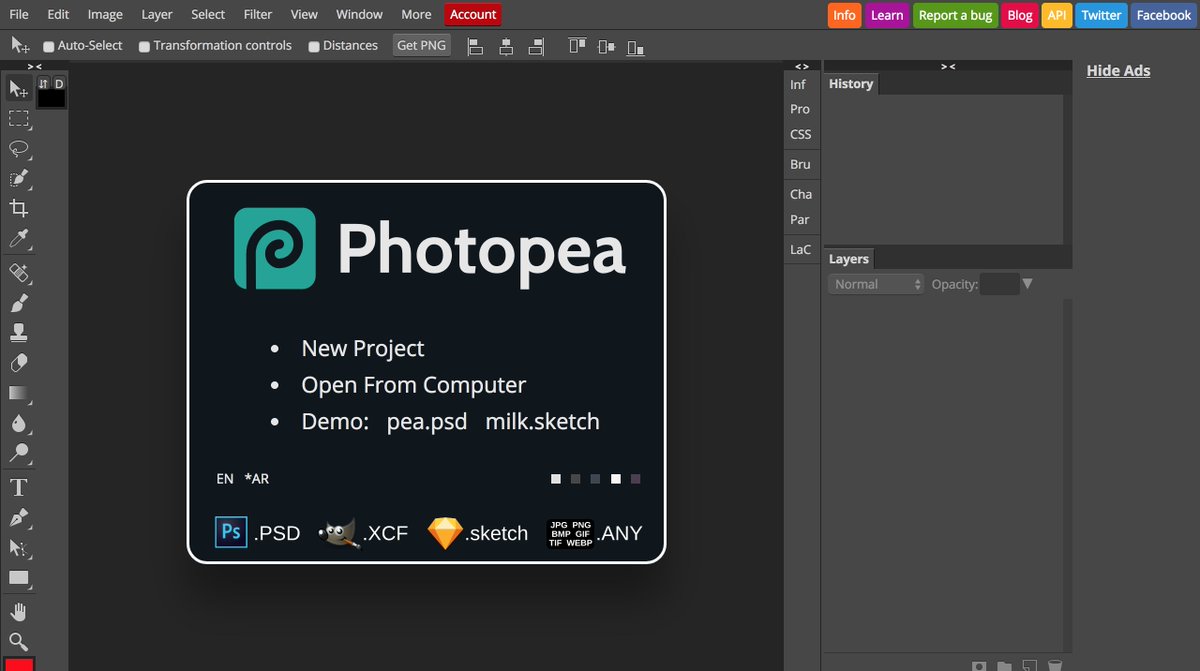Select the Path Select tool
Screen dimensions: 1200x671
pos(19,547)
